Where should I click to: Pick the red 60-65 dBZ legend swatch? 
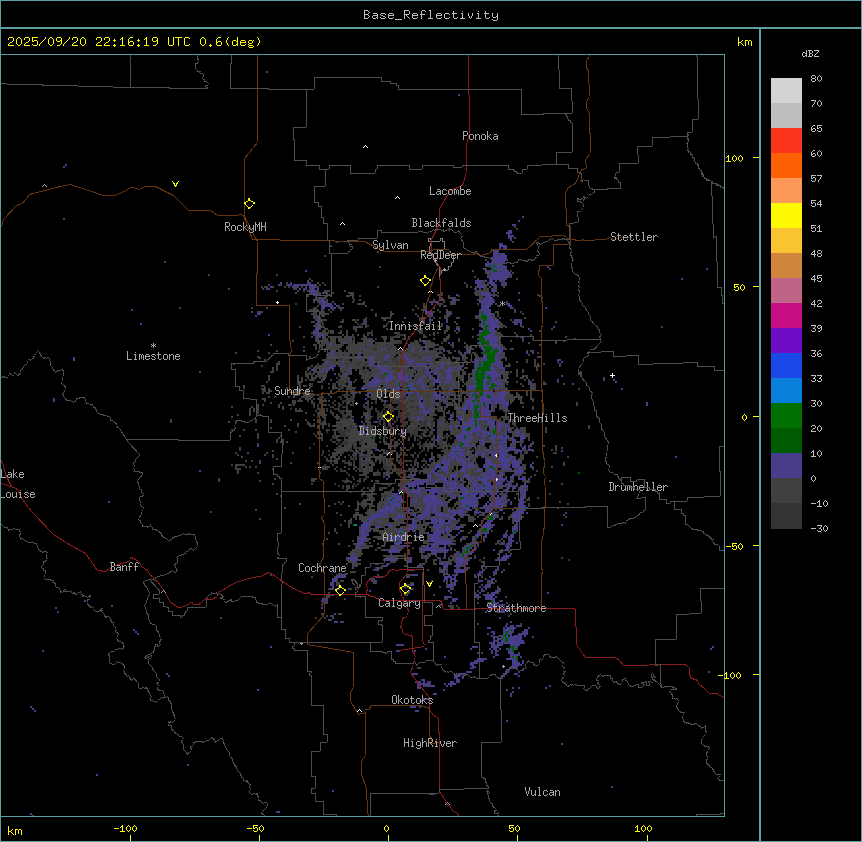tap(786, 141)
